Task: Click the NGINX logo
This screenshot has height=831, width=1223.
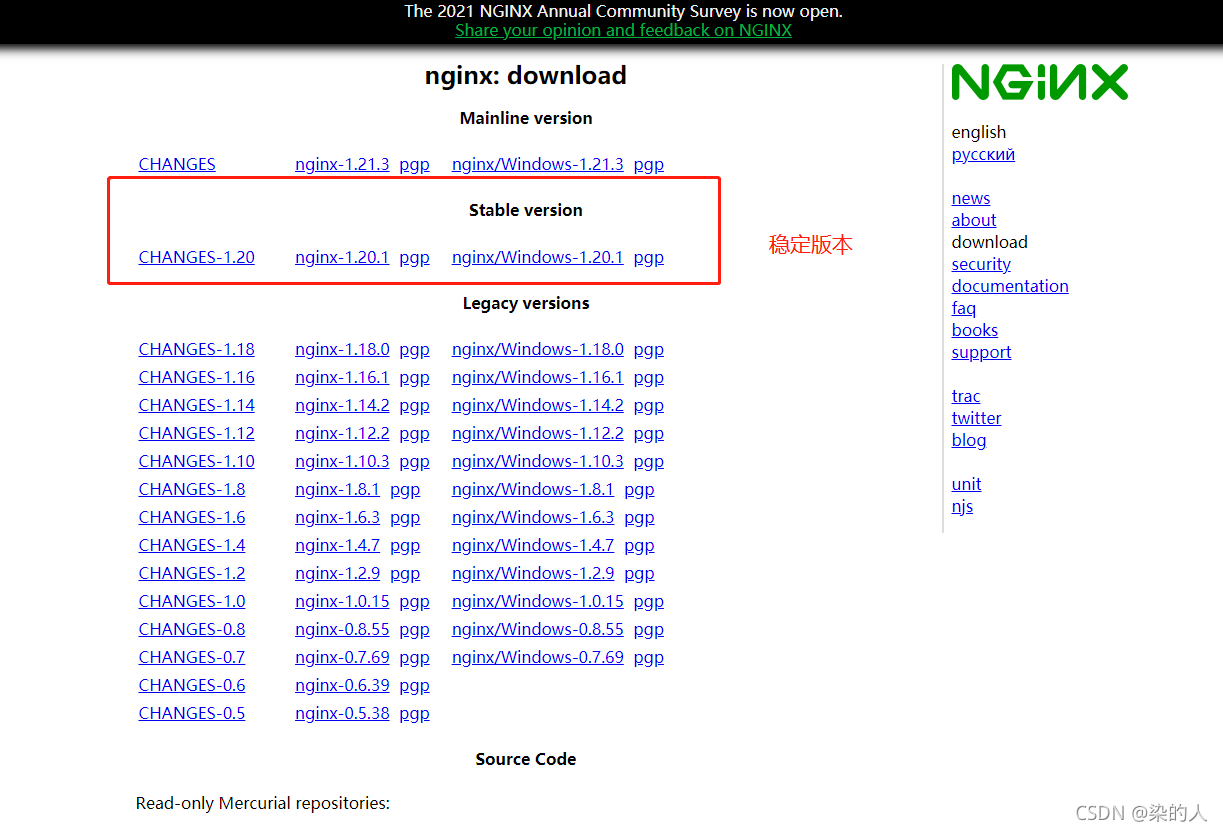Action: tap(1039, 82)
